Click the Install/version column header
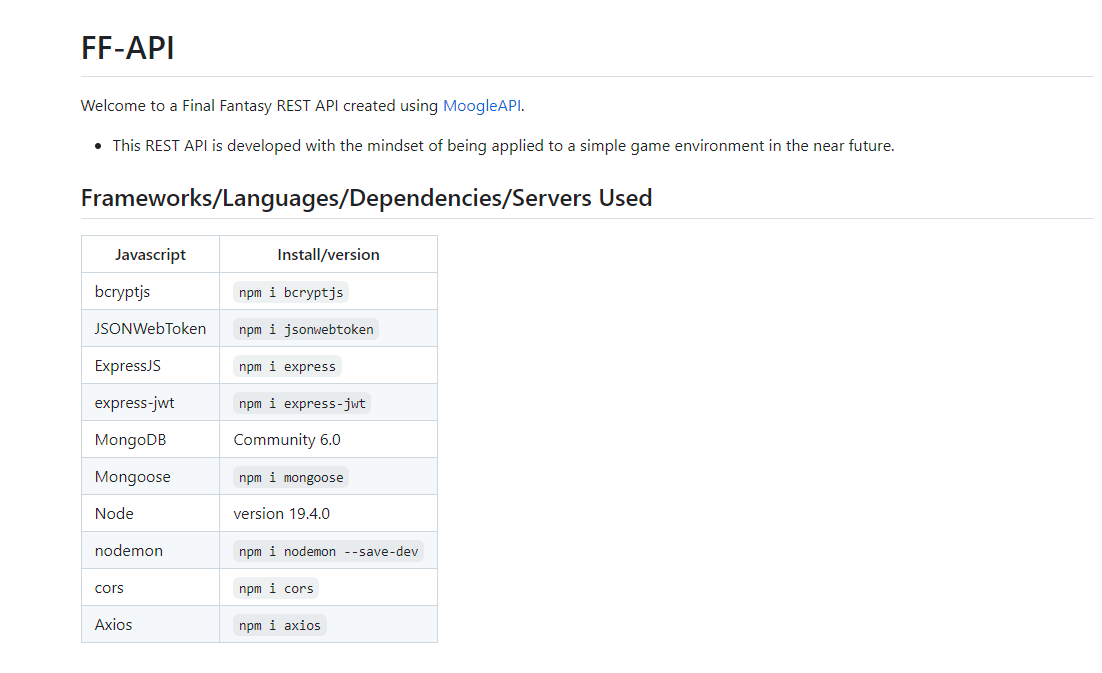This screenshot has width=1102, height=673. [328, 254]
